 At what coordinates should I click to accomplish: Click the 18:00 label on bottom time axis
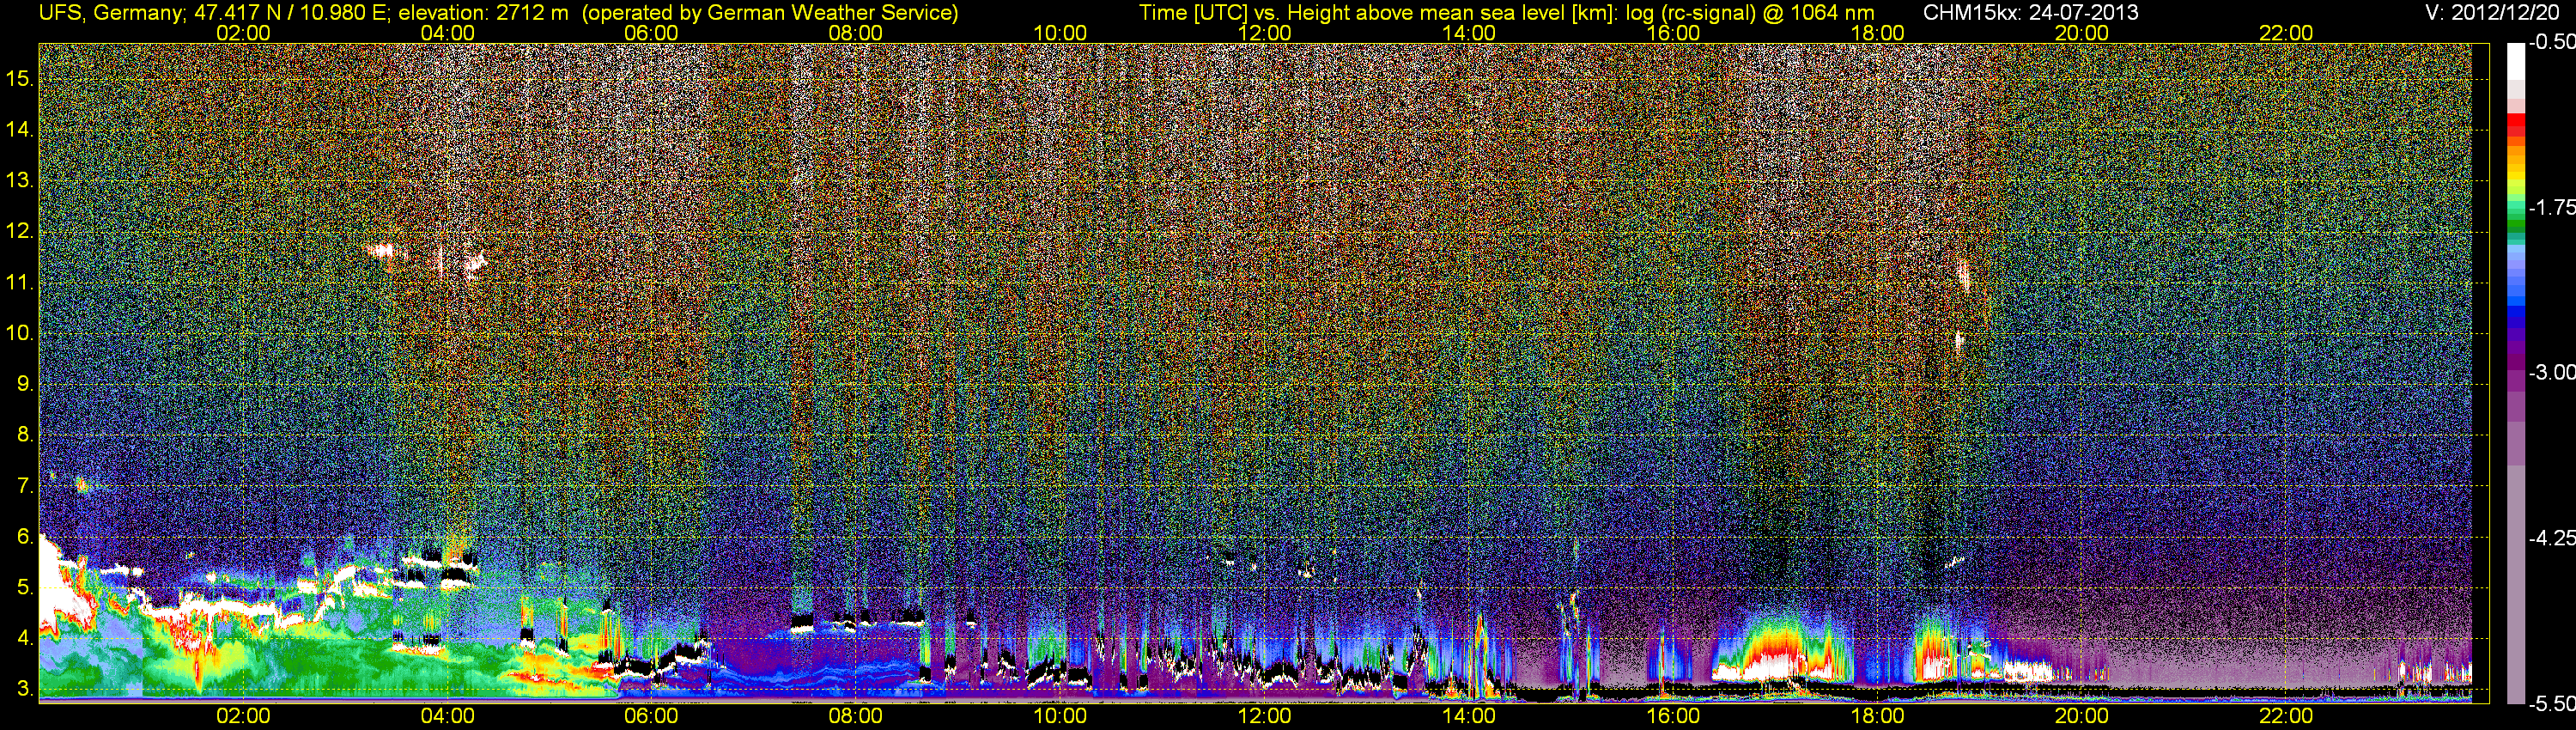1877,716
